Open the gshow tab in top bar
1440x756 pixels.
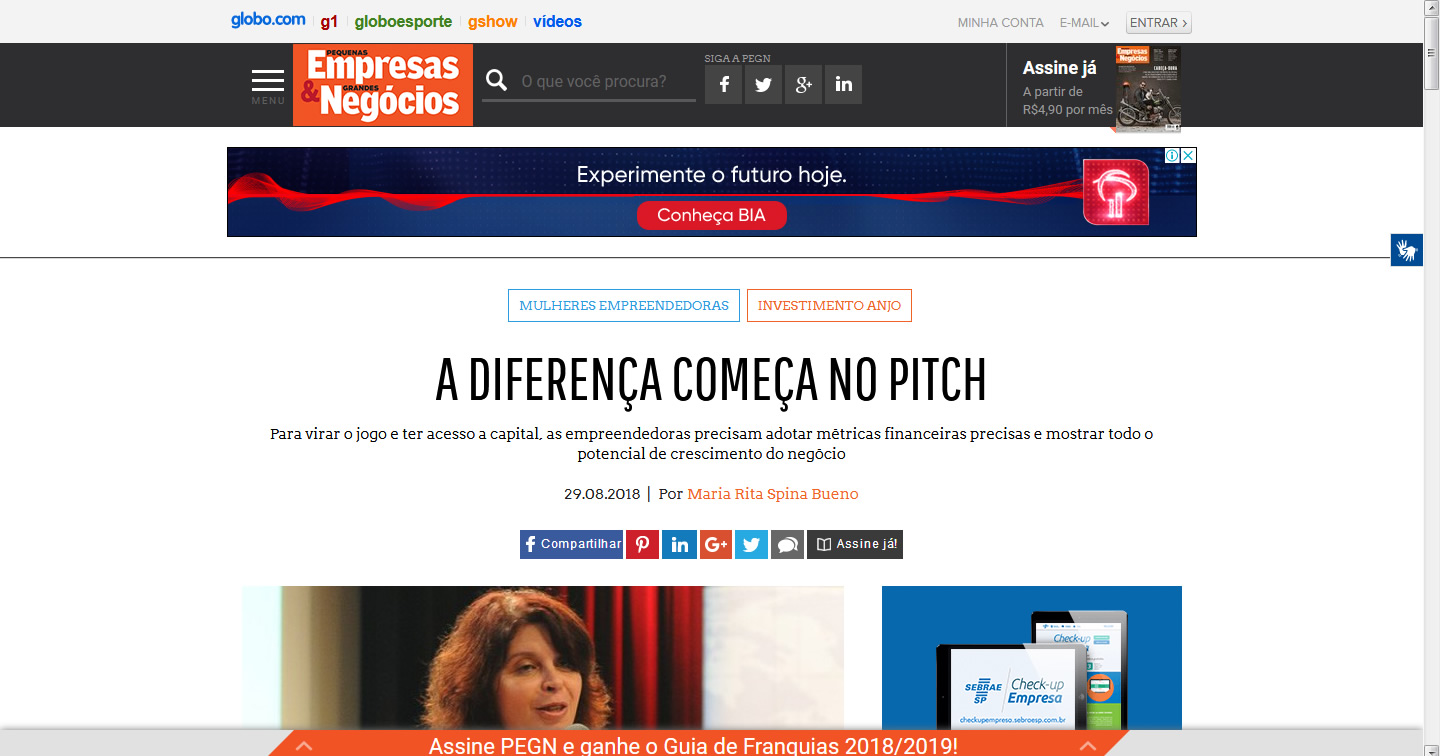point(493,21)
